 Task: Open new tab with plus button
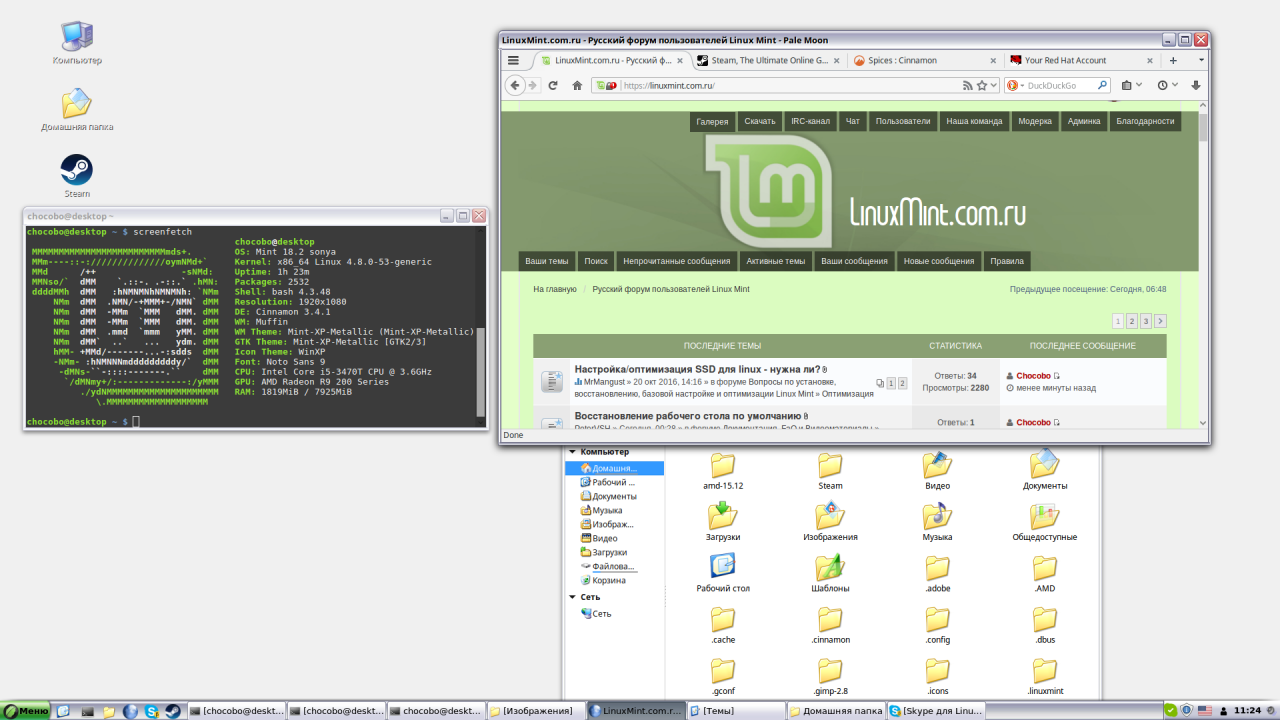pyautogui.click(x=1174, y=60)
